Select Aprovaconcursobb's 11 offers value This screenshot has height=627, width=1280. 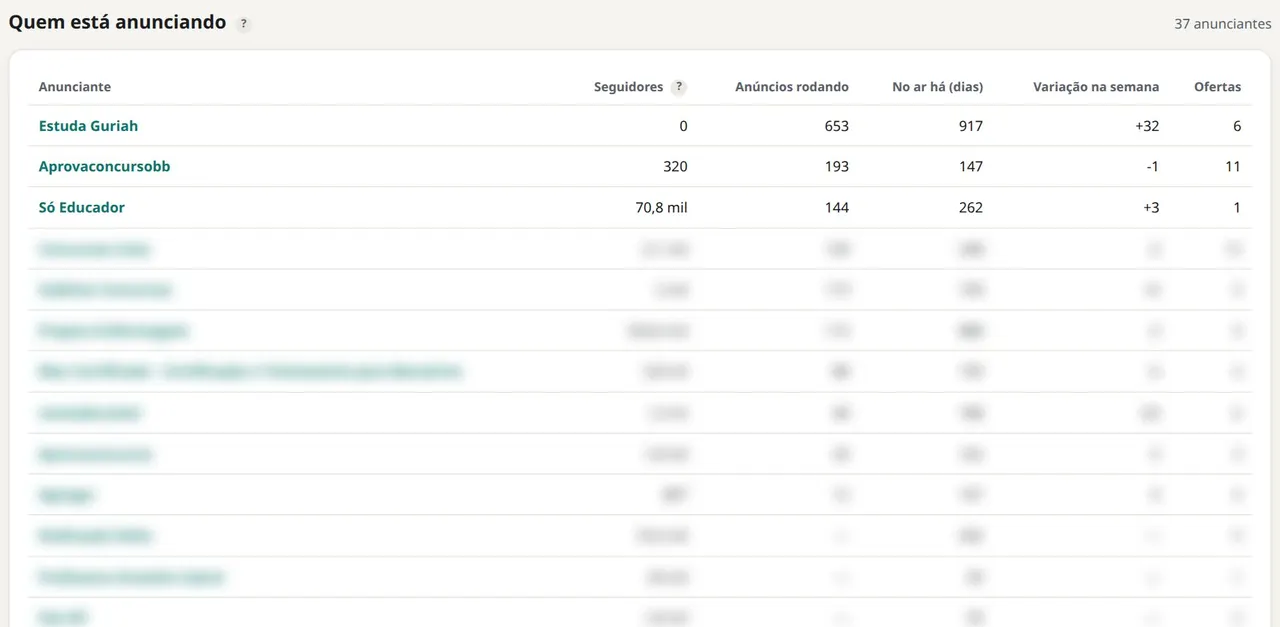(x=1233, y=167)
